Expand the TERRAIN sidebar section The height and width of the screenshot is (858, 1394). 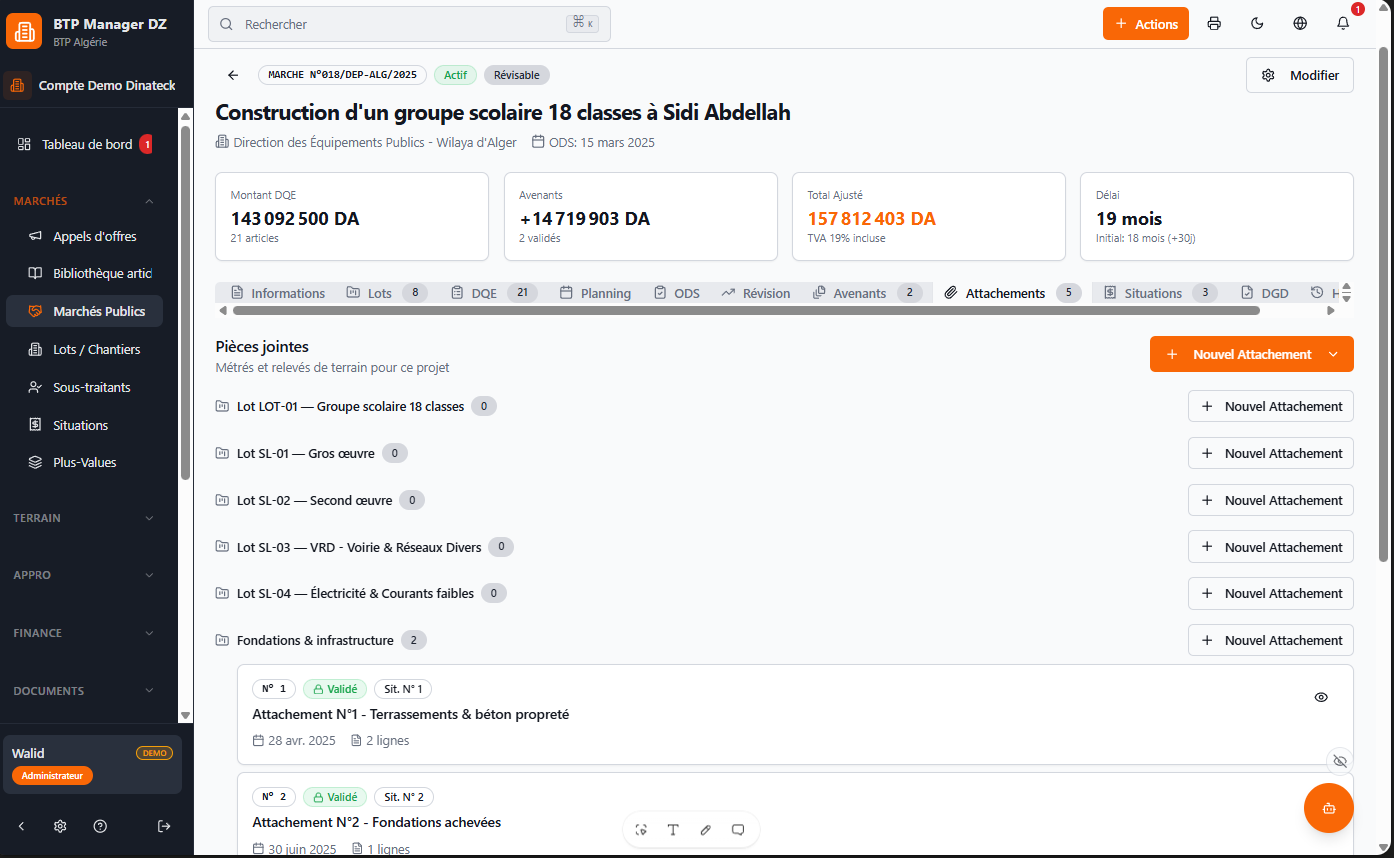85,518
